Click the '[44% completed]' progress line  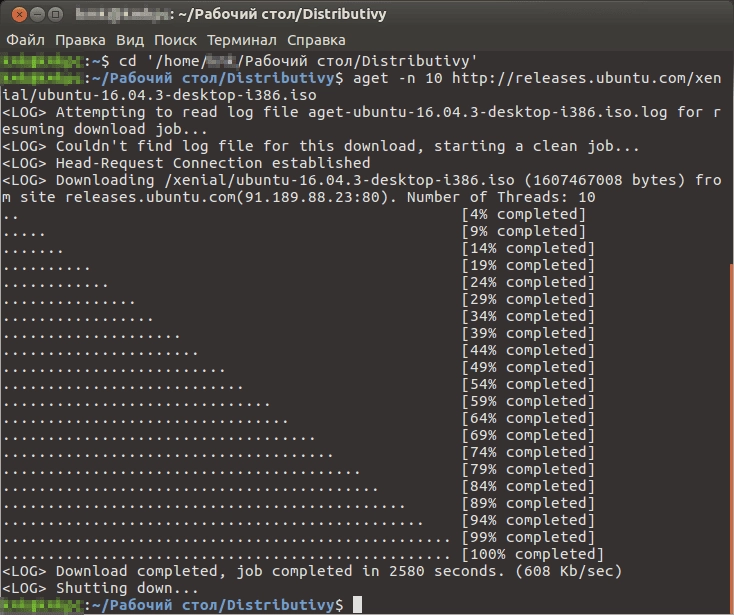point(298,350)
